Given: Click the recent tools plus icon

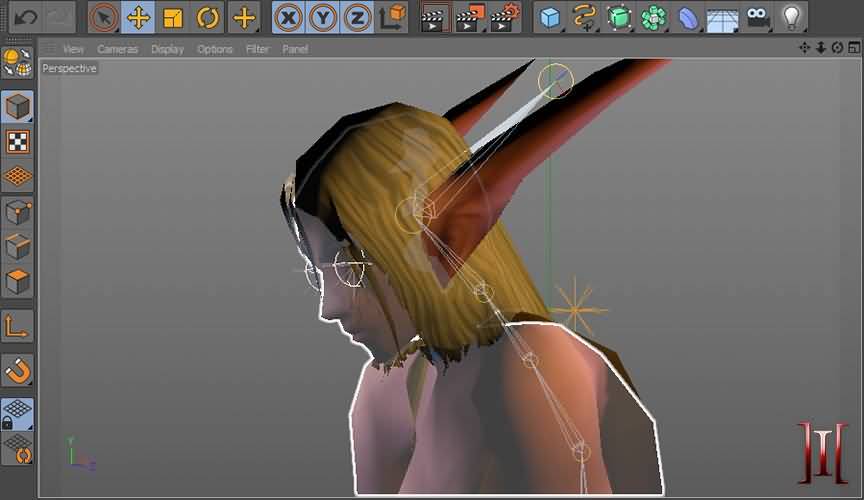Looking at the screenshot, I should coord(244,18).
